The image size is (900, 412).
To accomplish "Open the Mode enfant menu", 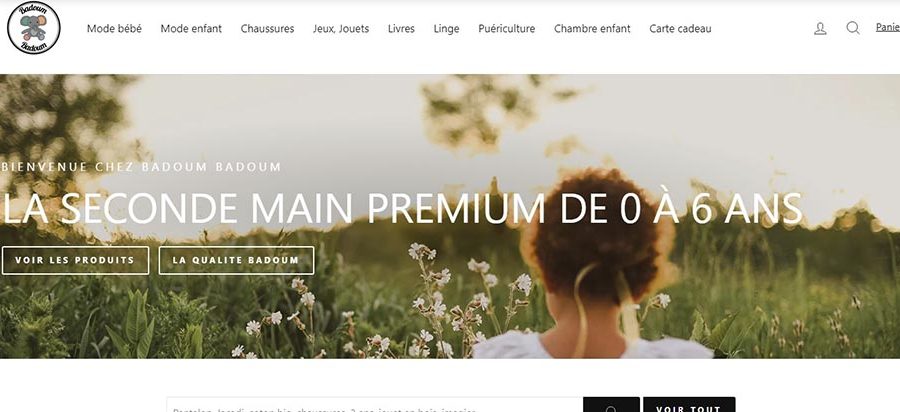I will (191, 29).
